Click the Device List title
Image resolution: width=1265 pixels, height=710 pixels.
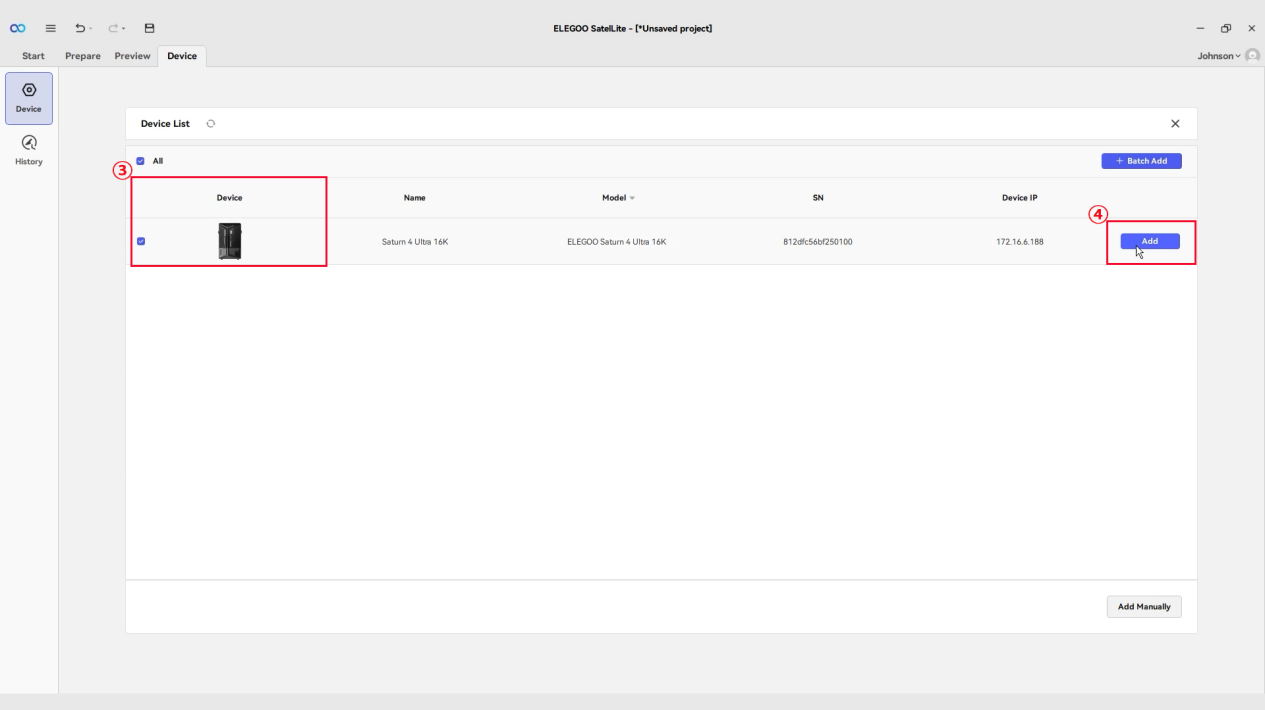(165, 124)
